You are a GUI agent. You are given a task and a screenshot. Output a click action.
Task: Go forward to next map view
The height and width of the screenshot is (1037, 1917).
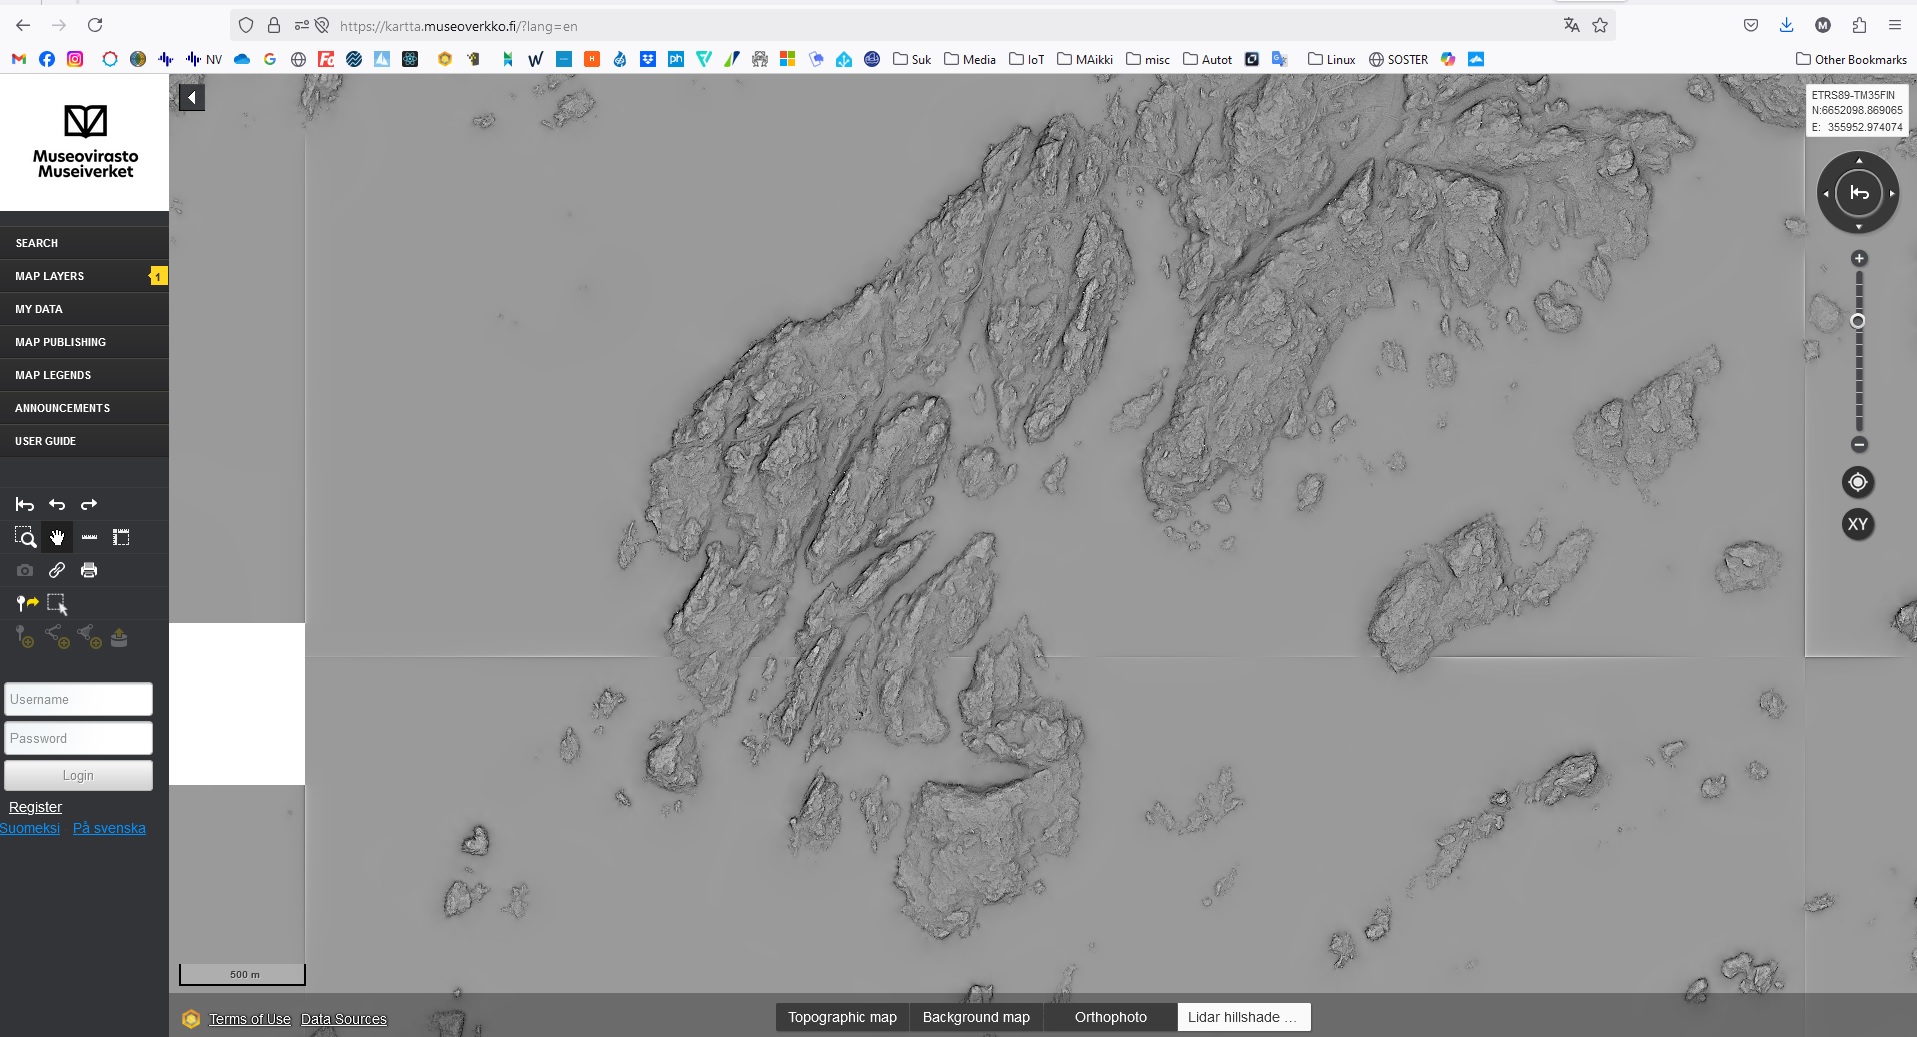89,505
